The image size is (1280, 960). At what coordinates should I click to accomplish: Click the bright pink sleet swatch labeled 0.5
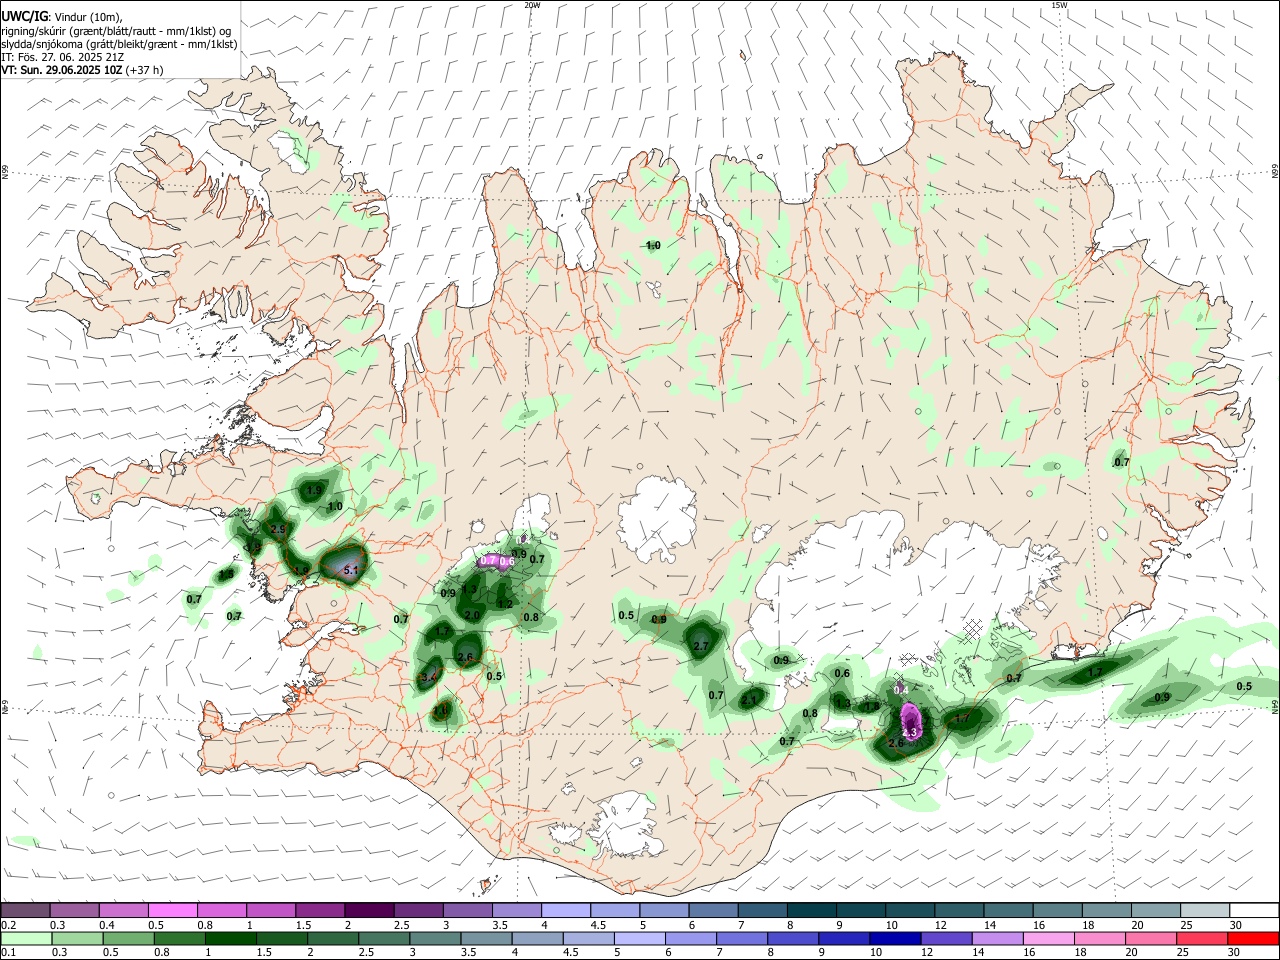[x=172, y=910]
